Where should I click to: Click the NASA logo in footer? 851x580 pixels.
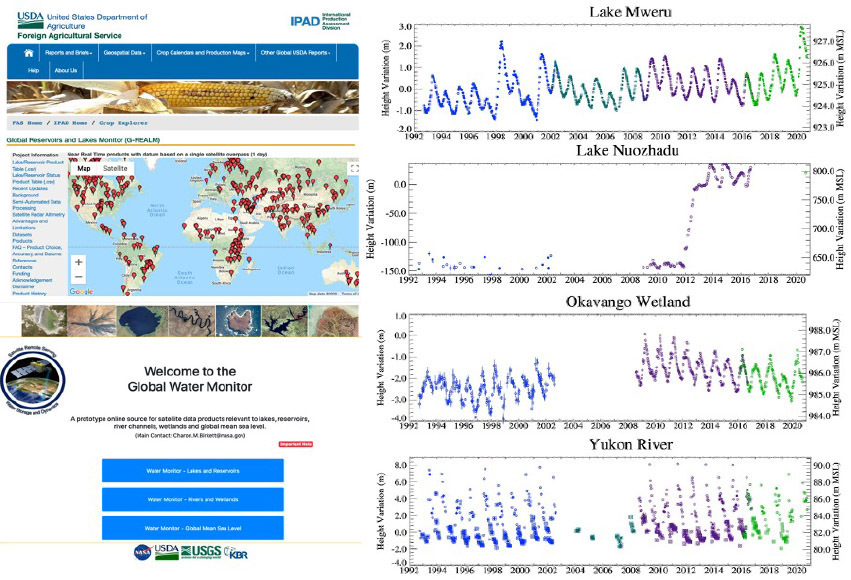tap(143, 552)
